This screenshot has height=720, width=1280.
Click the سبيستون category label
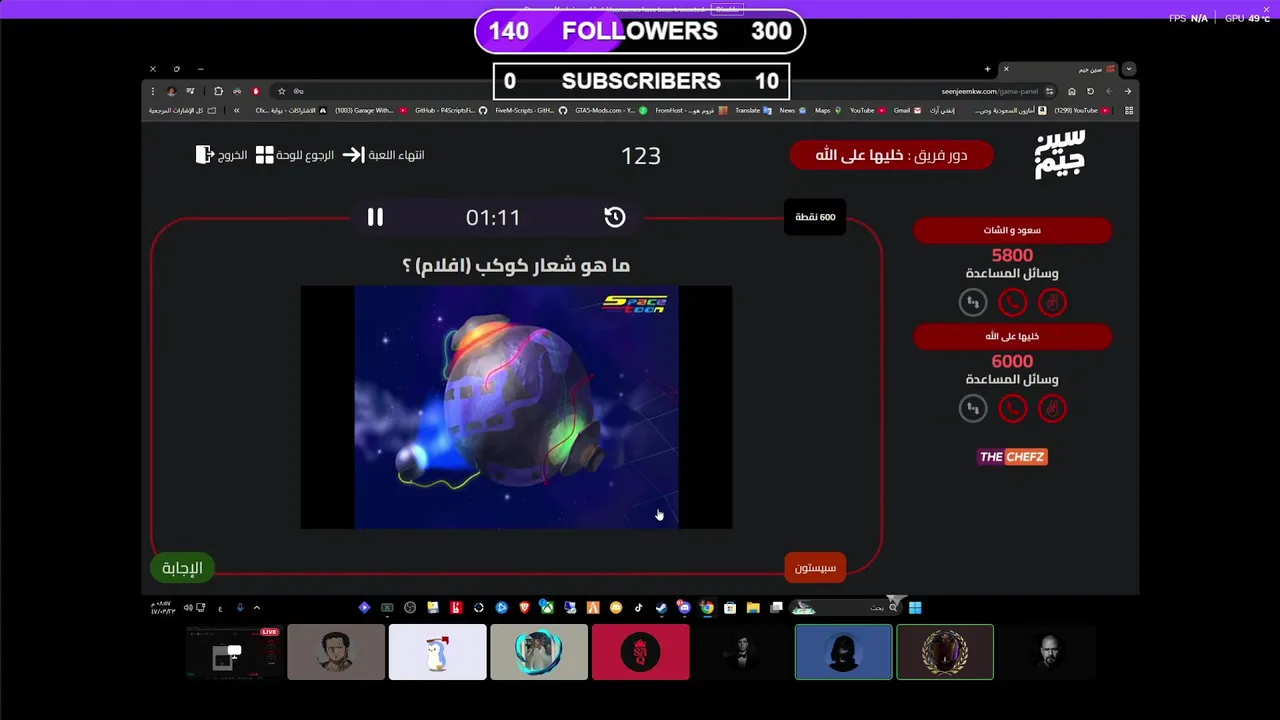click(x=815, y=568)
